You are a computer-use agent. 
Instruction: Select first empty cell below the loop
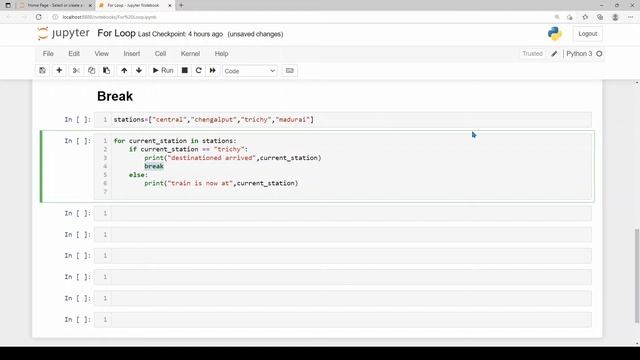coord(342,213)
